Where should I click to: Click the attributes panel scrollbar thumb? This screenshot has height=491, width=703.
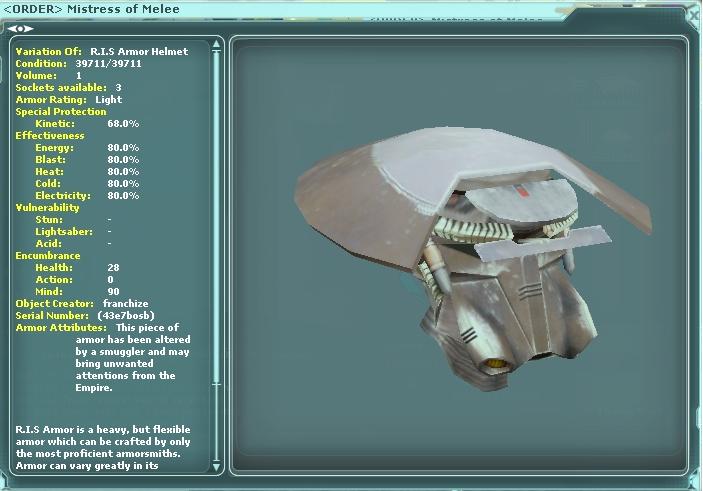click(216, 217)
